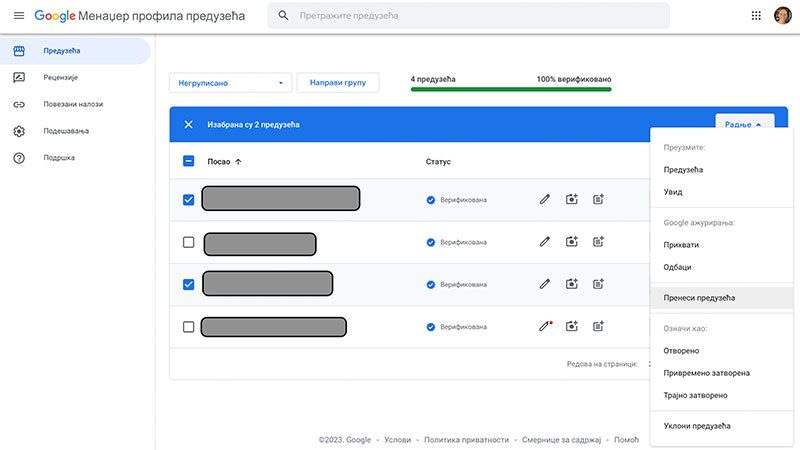This screenshot has height=450, width=800.
Task: Open the account profile avatar
Action: coord(783,16)
